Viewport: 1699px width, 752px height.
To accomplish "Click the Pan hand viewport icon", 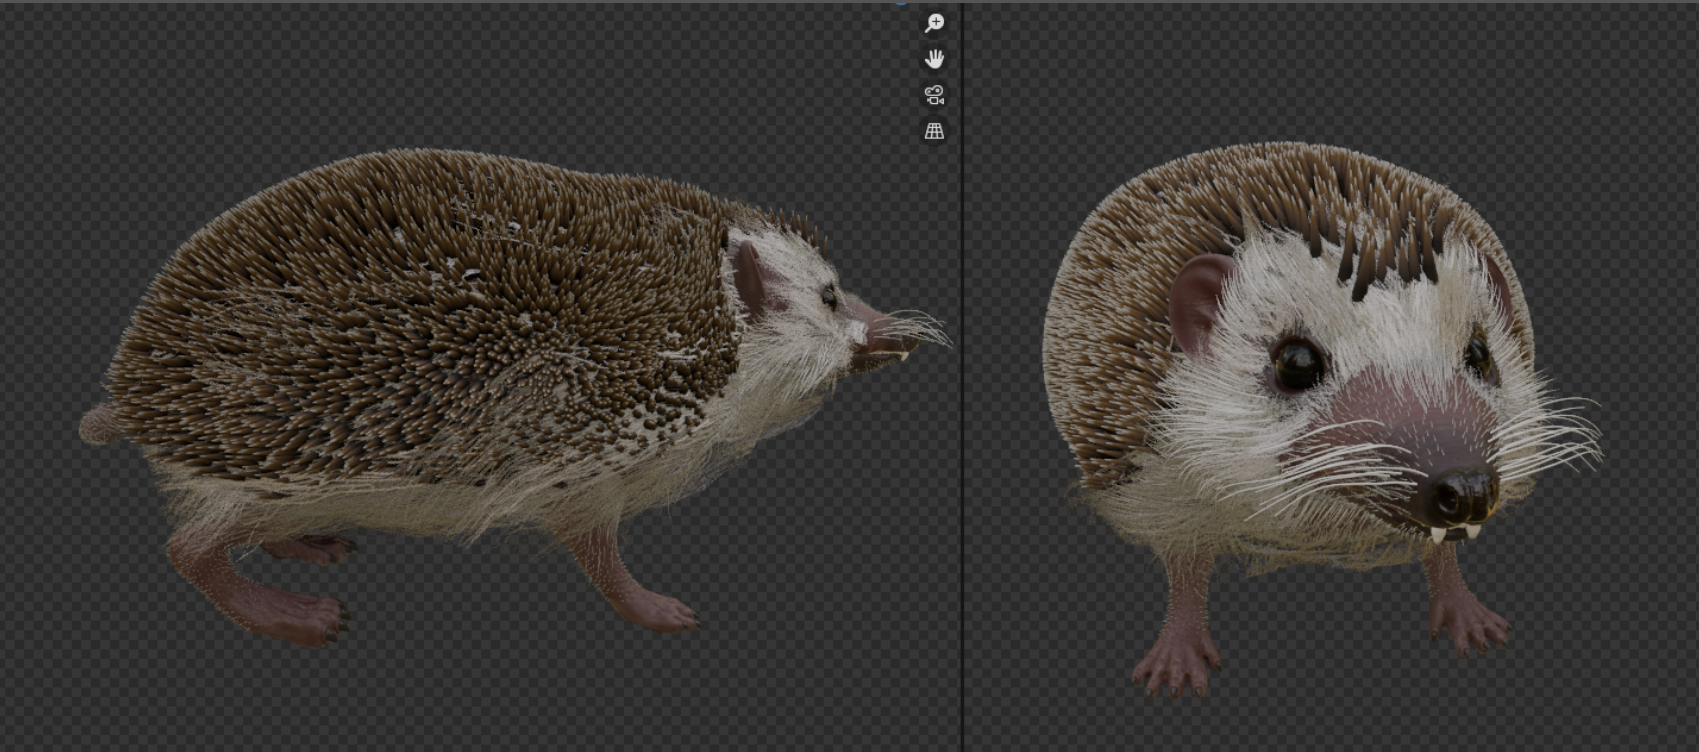I will click(x=934, y=59).
